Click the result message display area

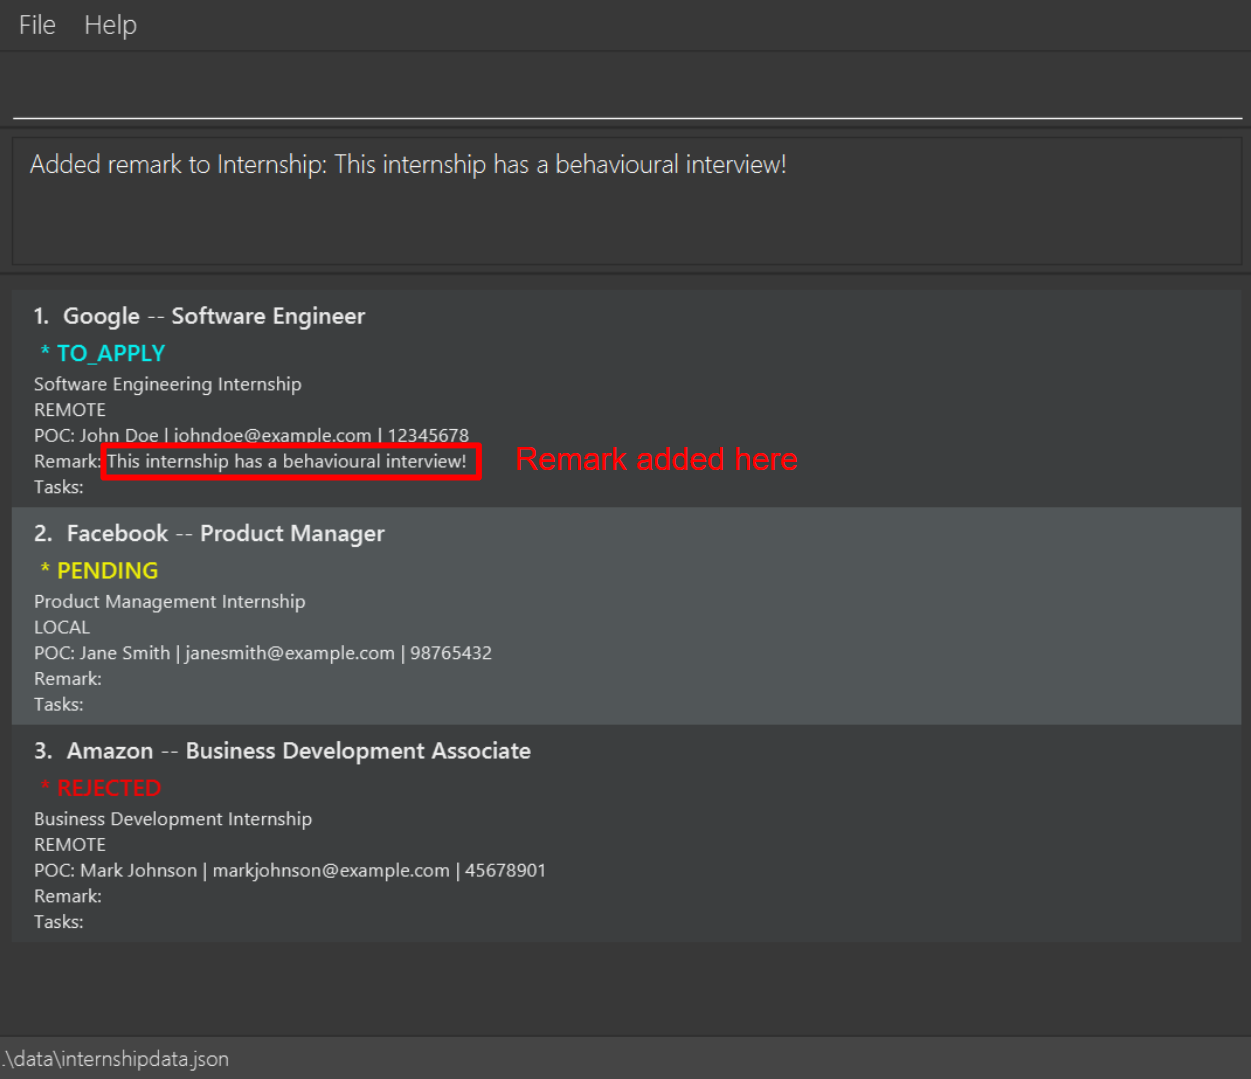pos(626,201)
